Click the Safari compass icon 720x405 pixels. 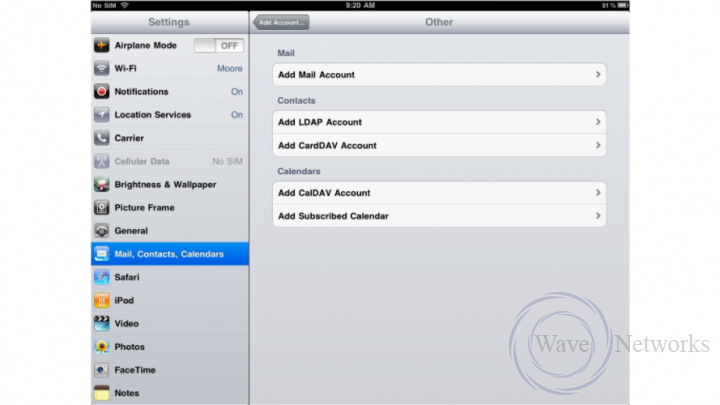point(101,277)
